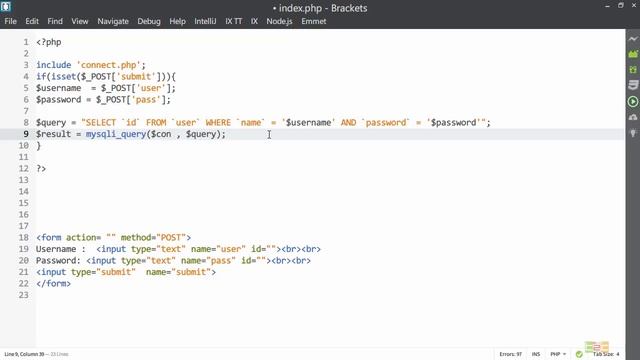Open the Emmet menu
Viewport: 640px width, 360px height.
tap(313, 21)
